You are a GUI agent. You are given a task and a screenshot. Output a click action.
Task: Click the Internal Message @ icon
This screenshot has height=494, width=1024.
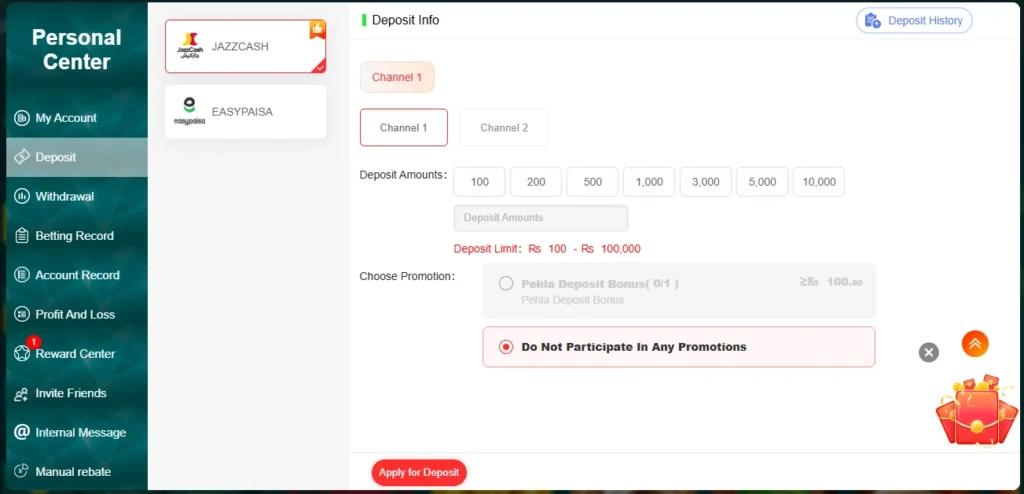point(22,433)
